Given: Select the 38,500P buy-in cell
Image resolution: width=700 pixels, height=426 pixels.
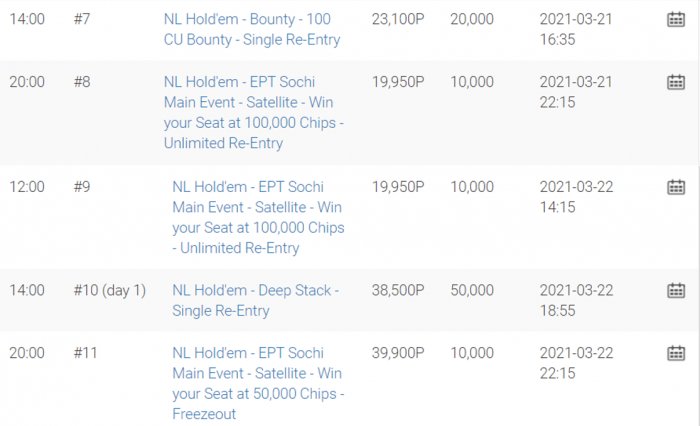Looking at the screenshot, I should tap(400, 290).
